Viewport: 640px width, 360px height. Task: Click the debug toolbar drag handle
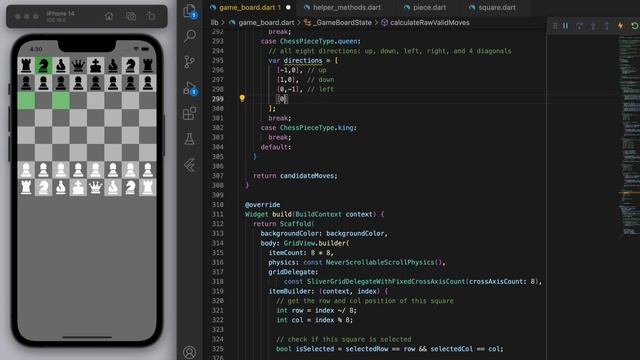[x=555, y=26]
